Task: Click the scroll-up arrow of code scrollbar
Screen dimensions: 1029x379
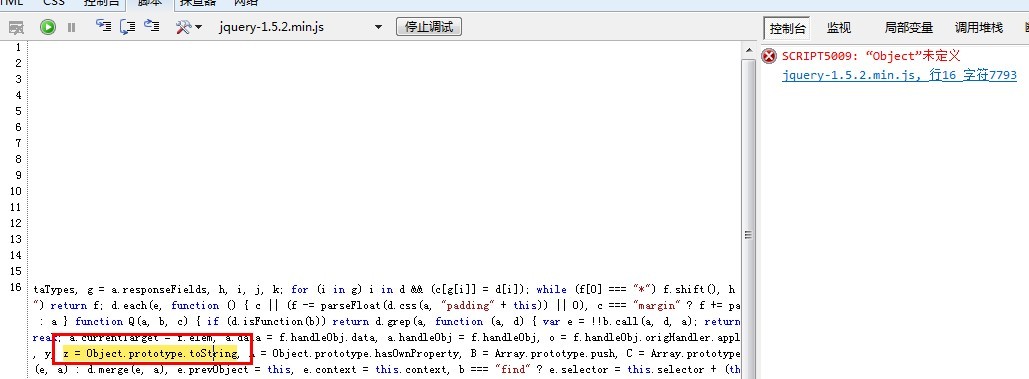Action: 748,50
